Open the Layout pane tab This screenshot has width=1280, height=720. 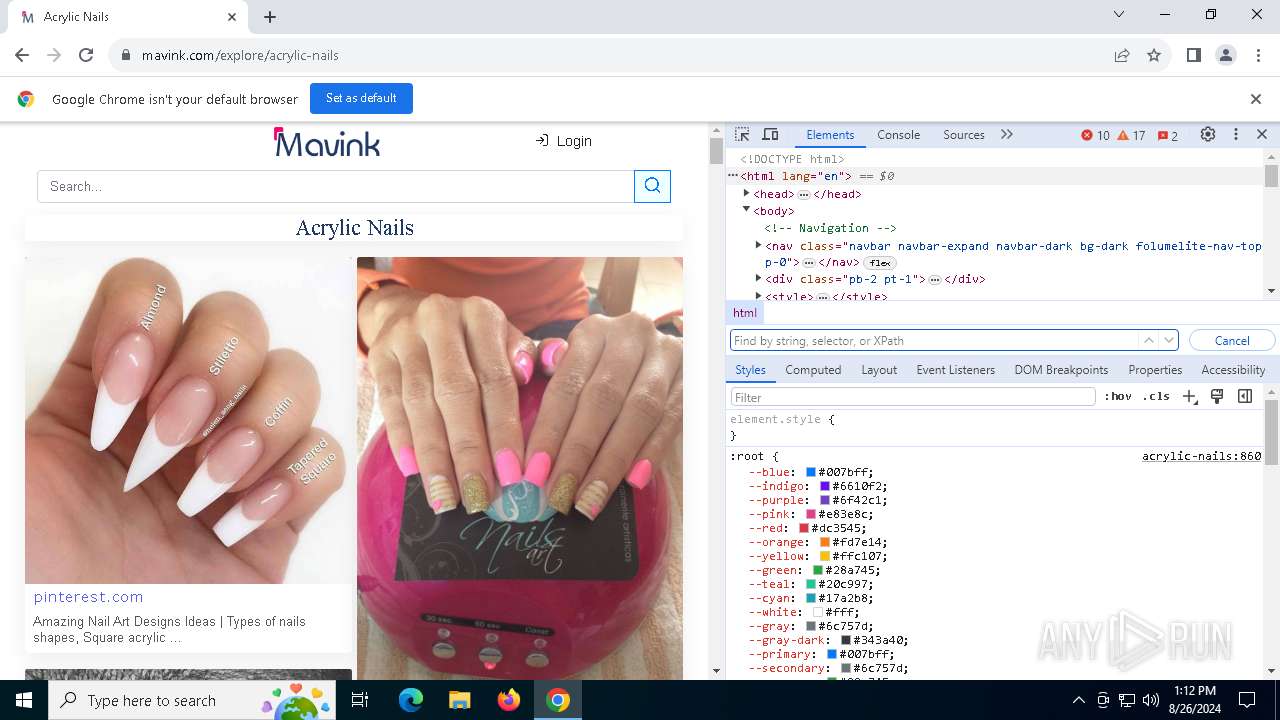(879, 370)
